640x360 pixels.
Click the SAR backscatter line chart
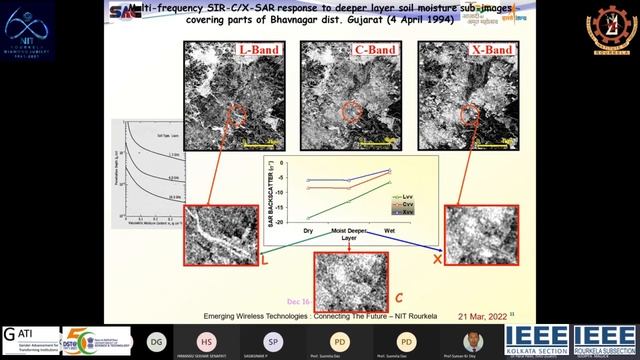[351, 200]
